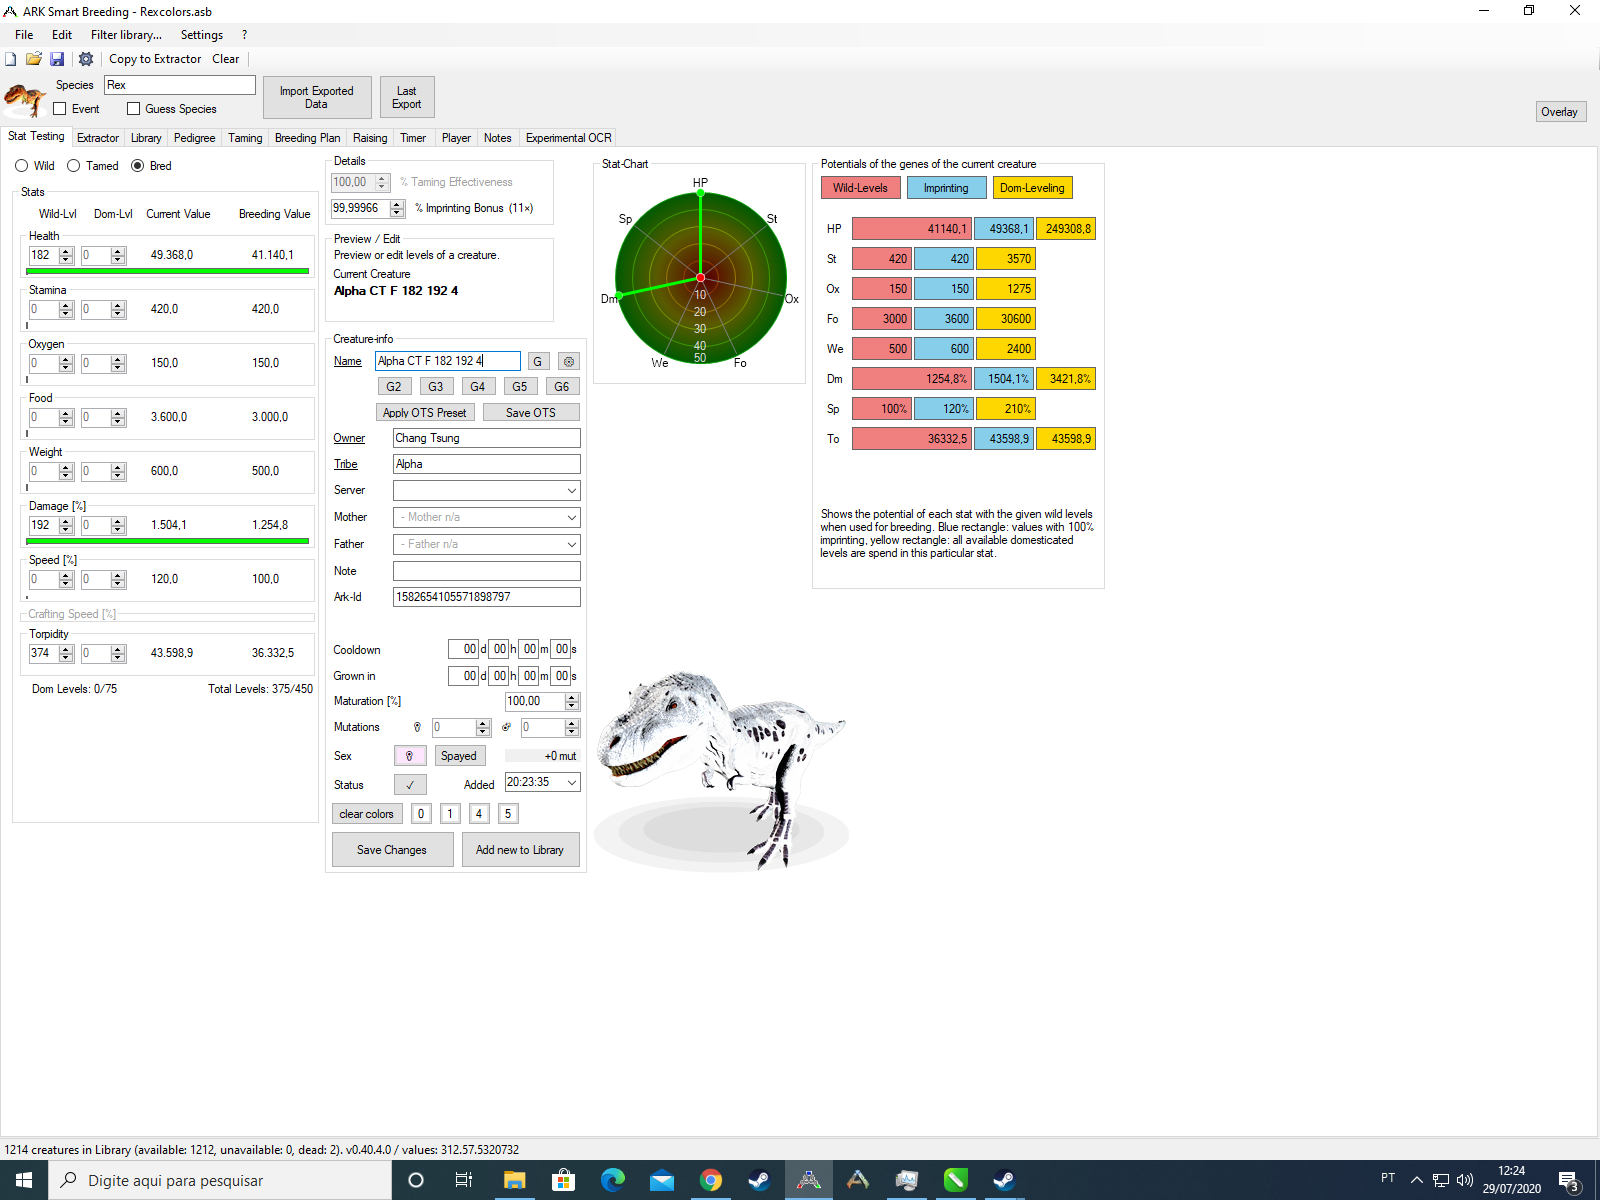
Task: Open the green app icon in the taskbar
Action: coord(955,1180)
